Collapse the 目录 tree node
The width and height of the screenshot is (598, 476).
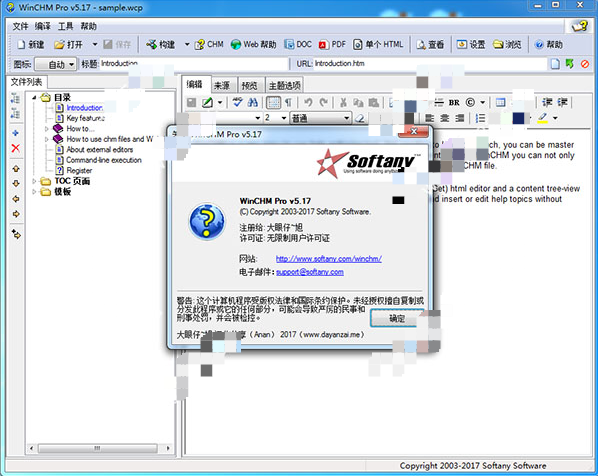click(x=34, y=98)
